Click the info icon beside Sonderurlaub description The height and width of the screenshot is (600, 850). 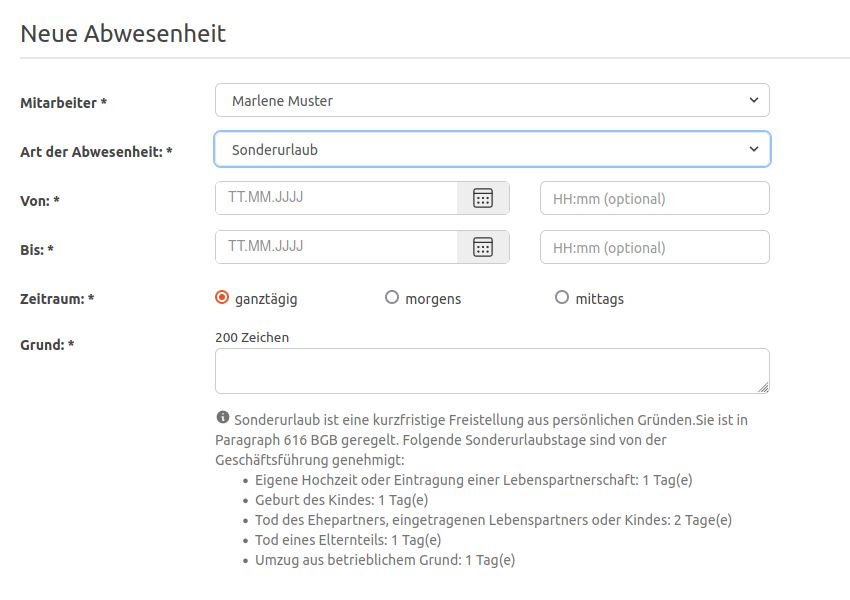pos(222,417)
